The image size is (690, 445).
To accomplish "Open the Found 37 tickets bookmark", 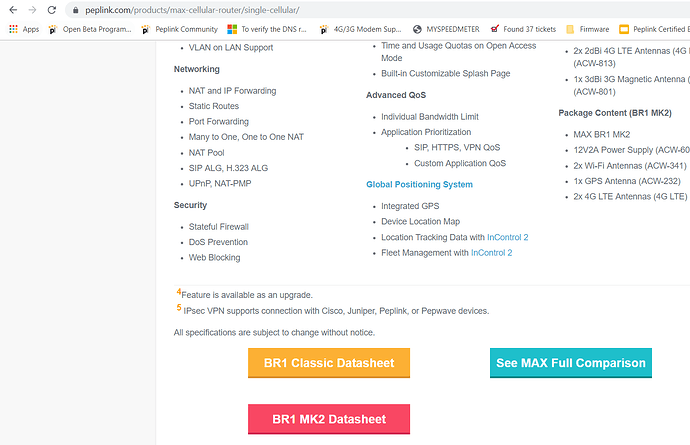I will coord(523,29).
